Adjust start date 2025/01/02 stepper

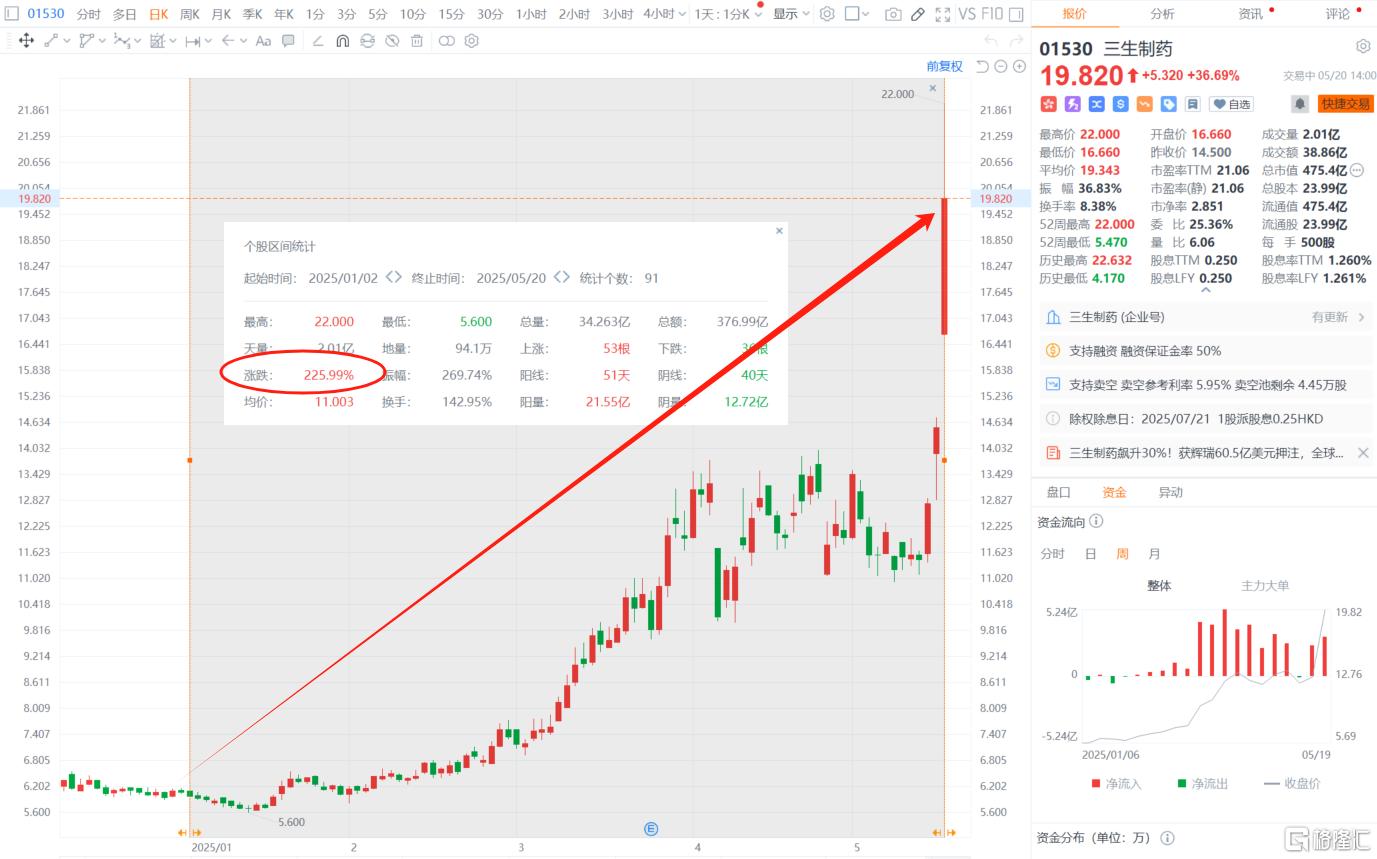394,278
